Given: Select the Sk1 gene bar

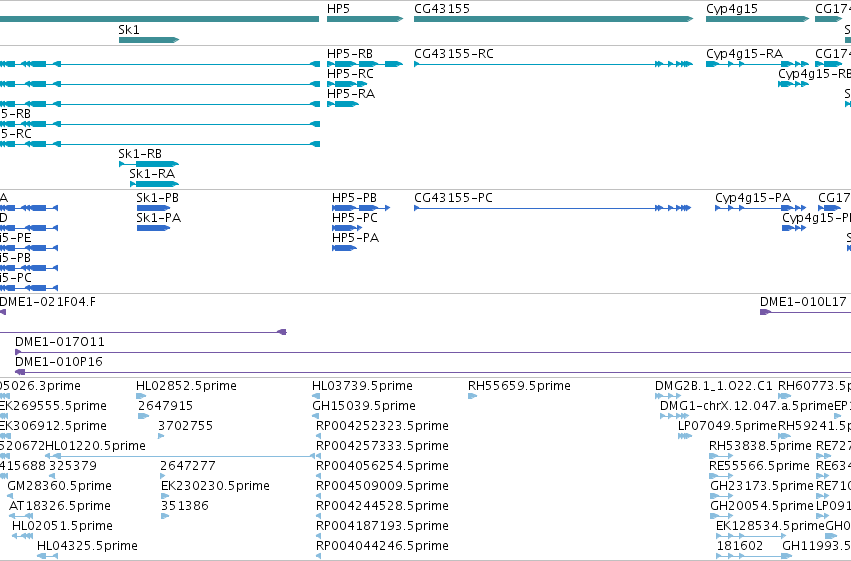Looking at the screenshot, I should click(149, 40).
